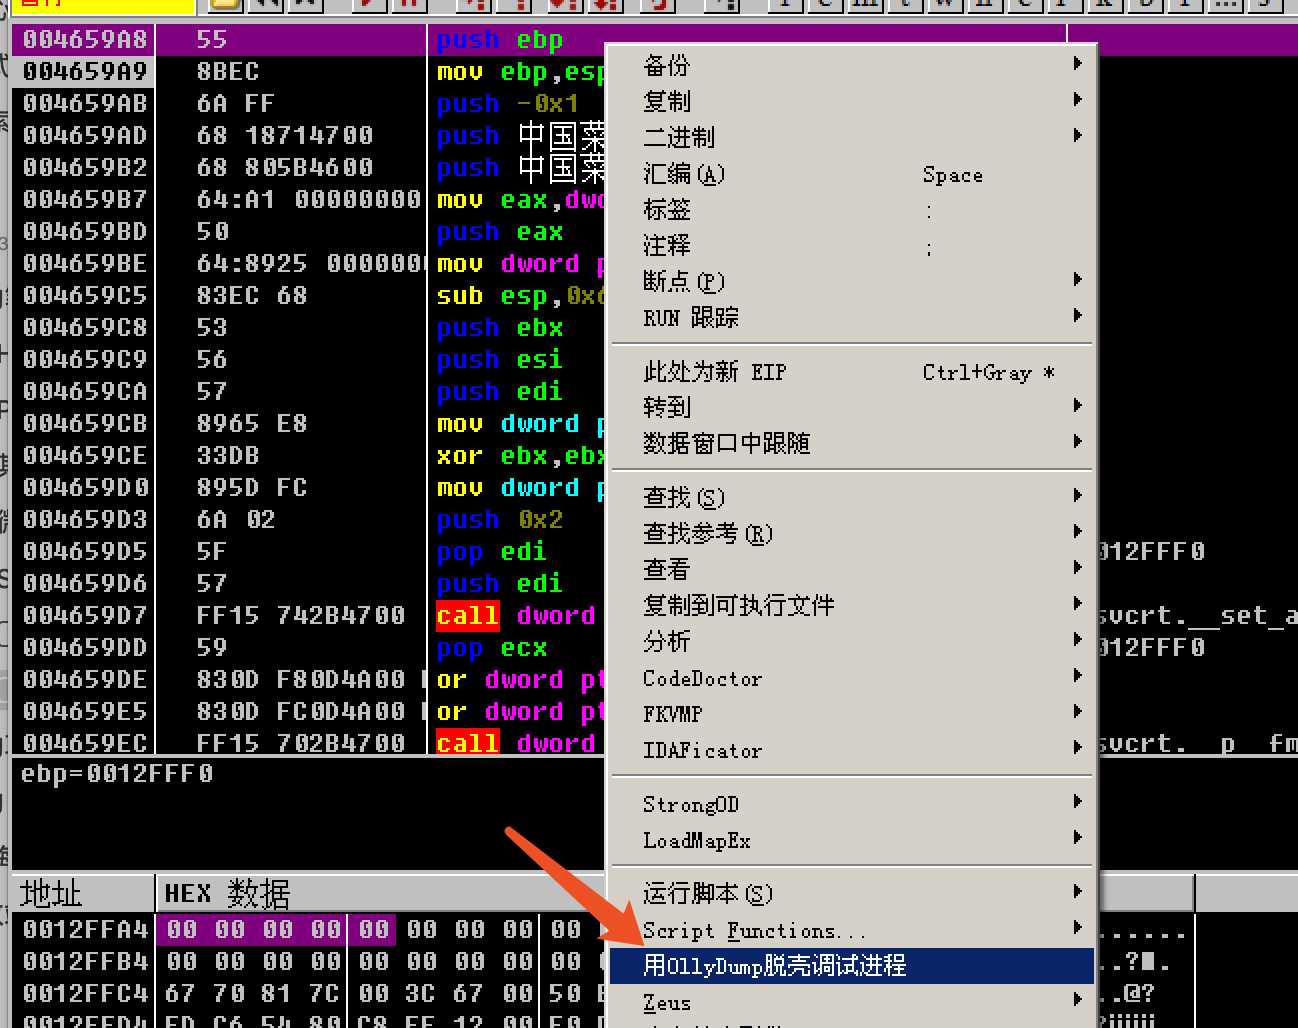Select address 004659C5 row
Screen dimensions: 1298x1028
click(x=85, y=296)
